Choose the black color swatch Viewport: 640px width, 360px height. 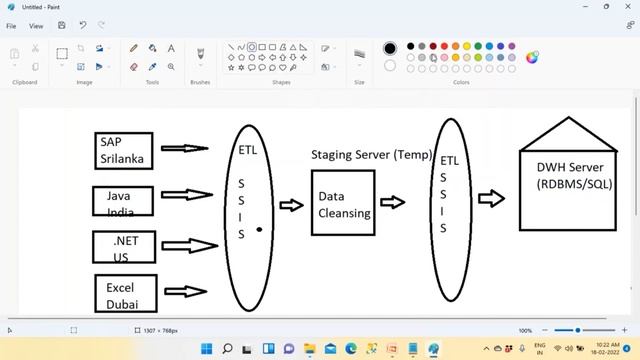(411, 46)
